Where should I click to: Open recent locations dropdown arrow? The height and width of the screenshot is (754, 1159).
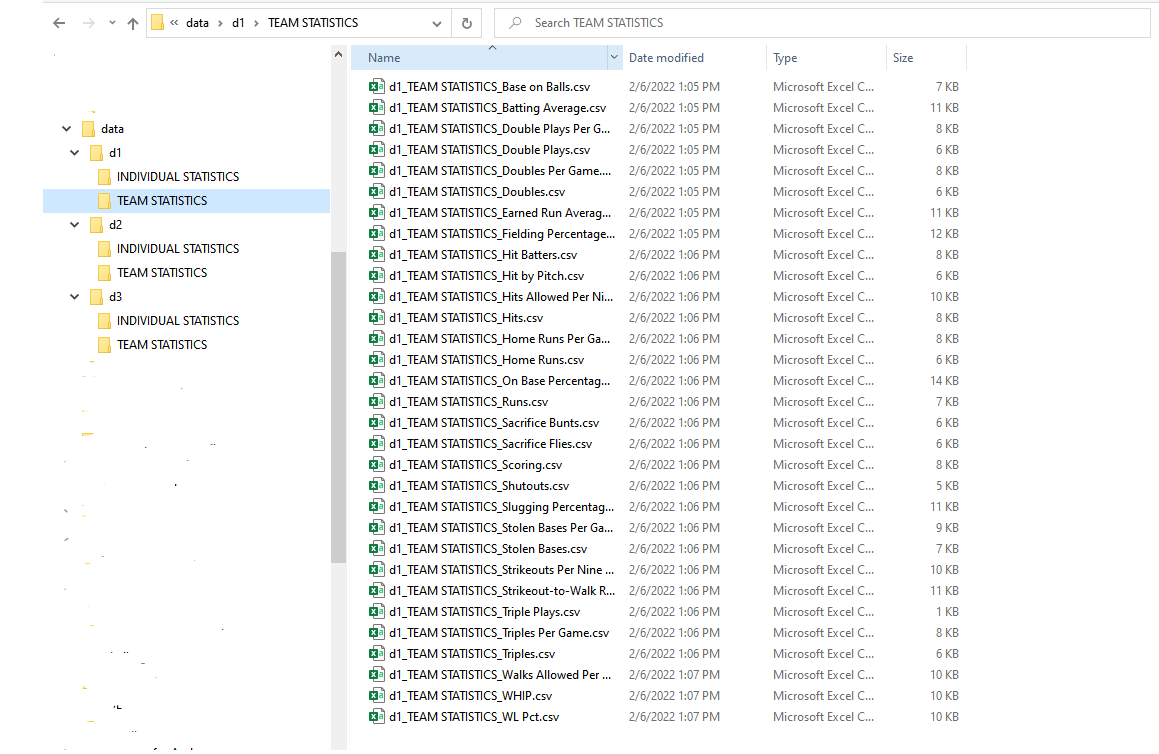click(x=112, y=23)
